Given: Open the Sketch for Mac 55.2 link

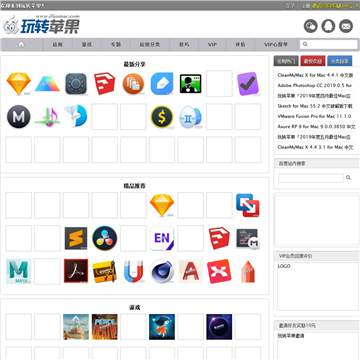Looking at the screenshot, I should 315,106.
